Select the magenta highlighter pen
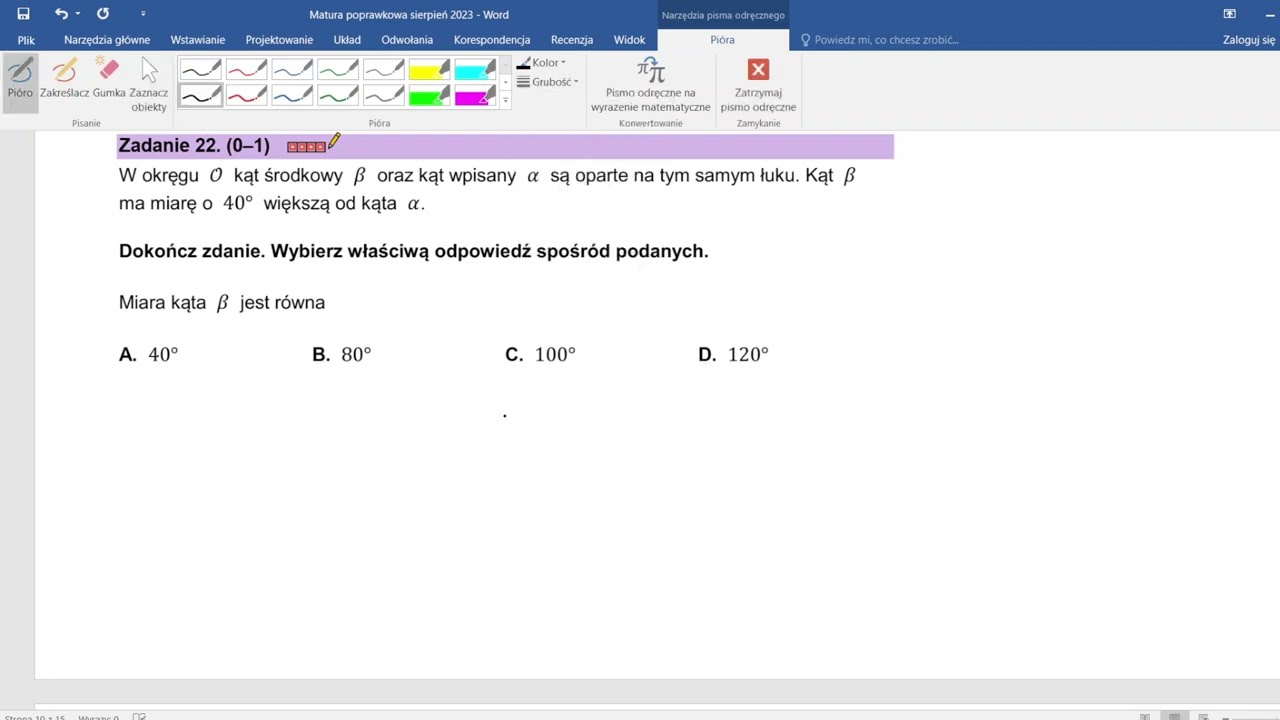This screenshot has width=1280, height=720. tap(476, 96)
